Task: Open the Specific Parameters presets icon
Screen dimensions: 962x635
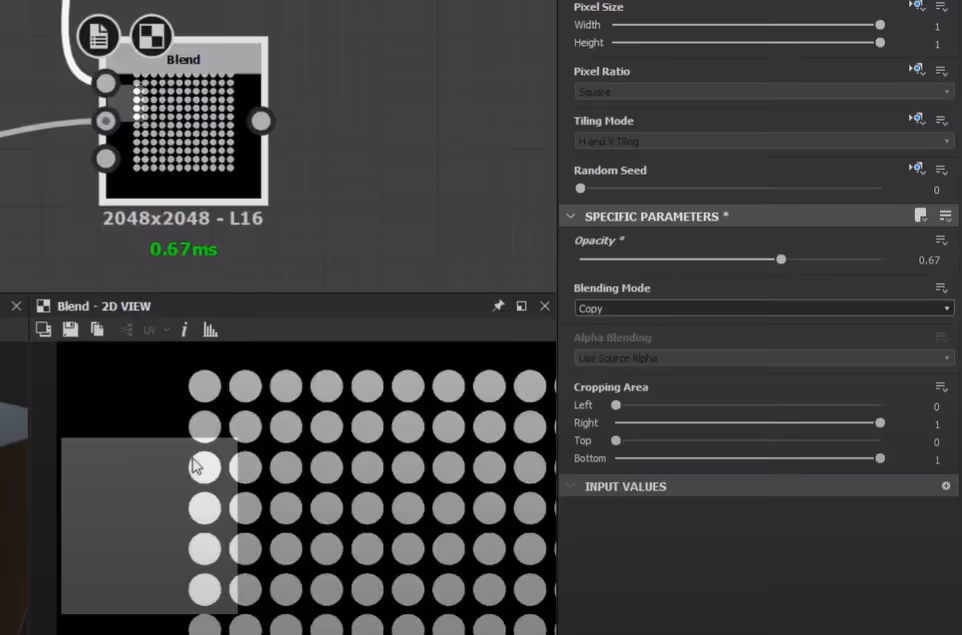Action: [x=921, y=215]
